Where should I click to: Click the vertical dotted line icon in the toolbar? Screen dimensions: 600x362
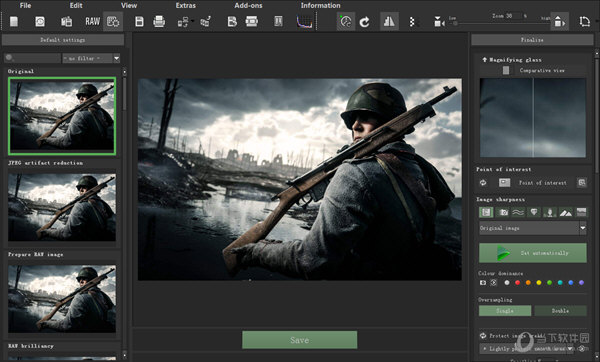tap(412, 22)
